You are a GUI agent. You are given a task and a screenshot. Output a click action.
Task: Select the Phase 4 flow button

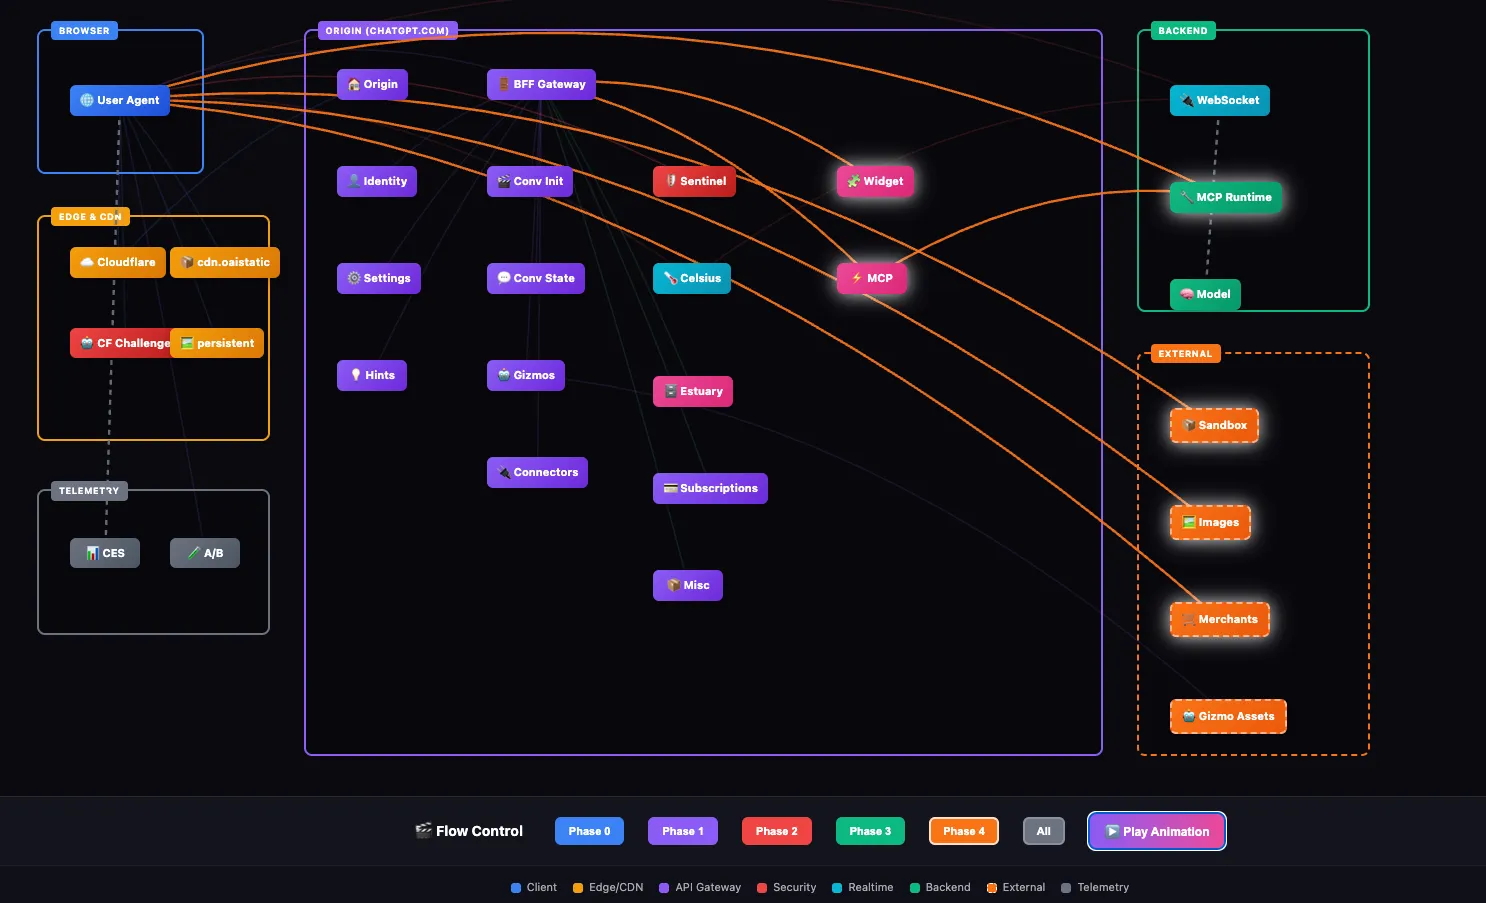pos(964,831)
